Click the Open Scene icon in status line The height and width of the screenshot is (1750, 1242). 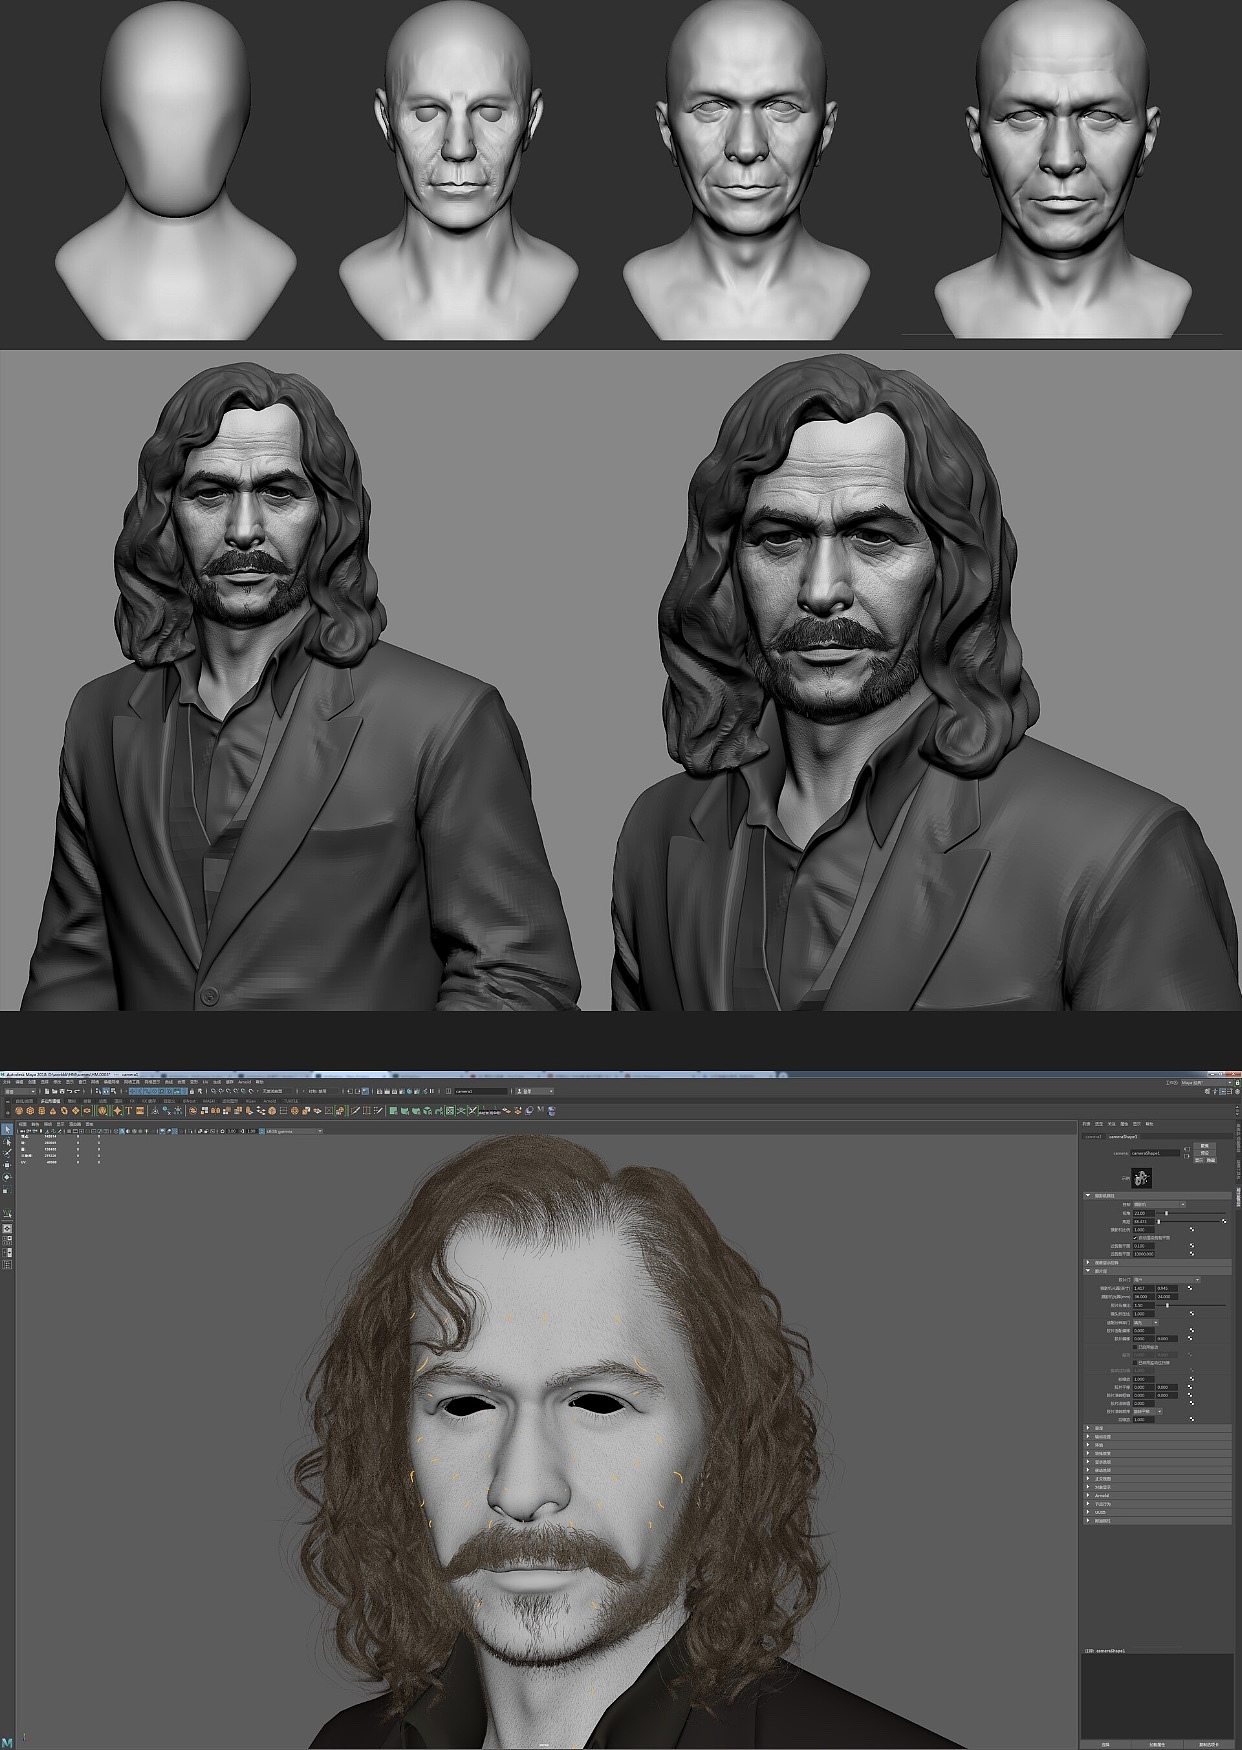pos(54,1091)
